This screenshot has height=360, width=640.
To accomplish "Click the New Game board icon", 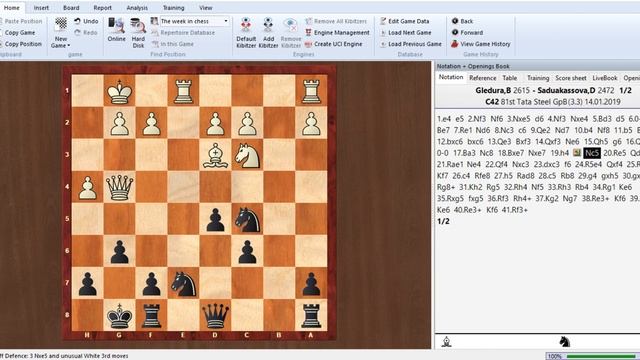I will click(61, 24).
